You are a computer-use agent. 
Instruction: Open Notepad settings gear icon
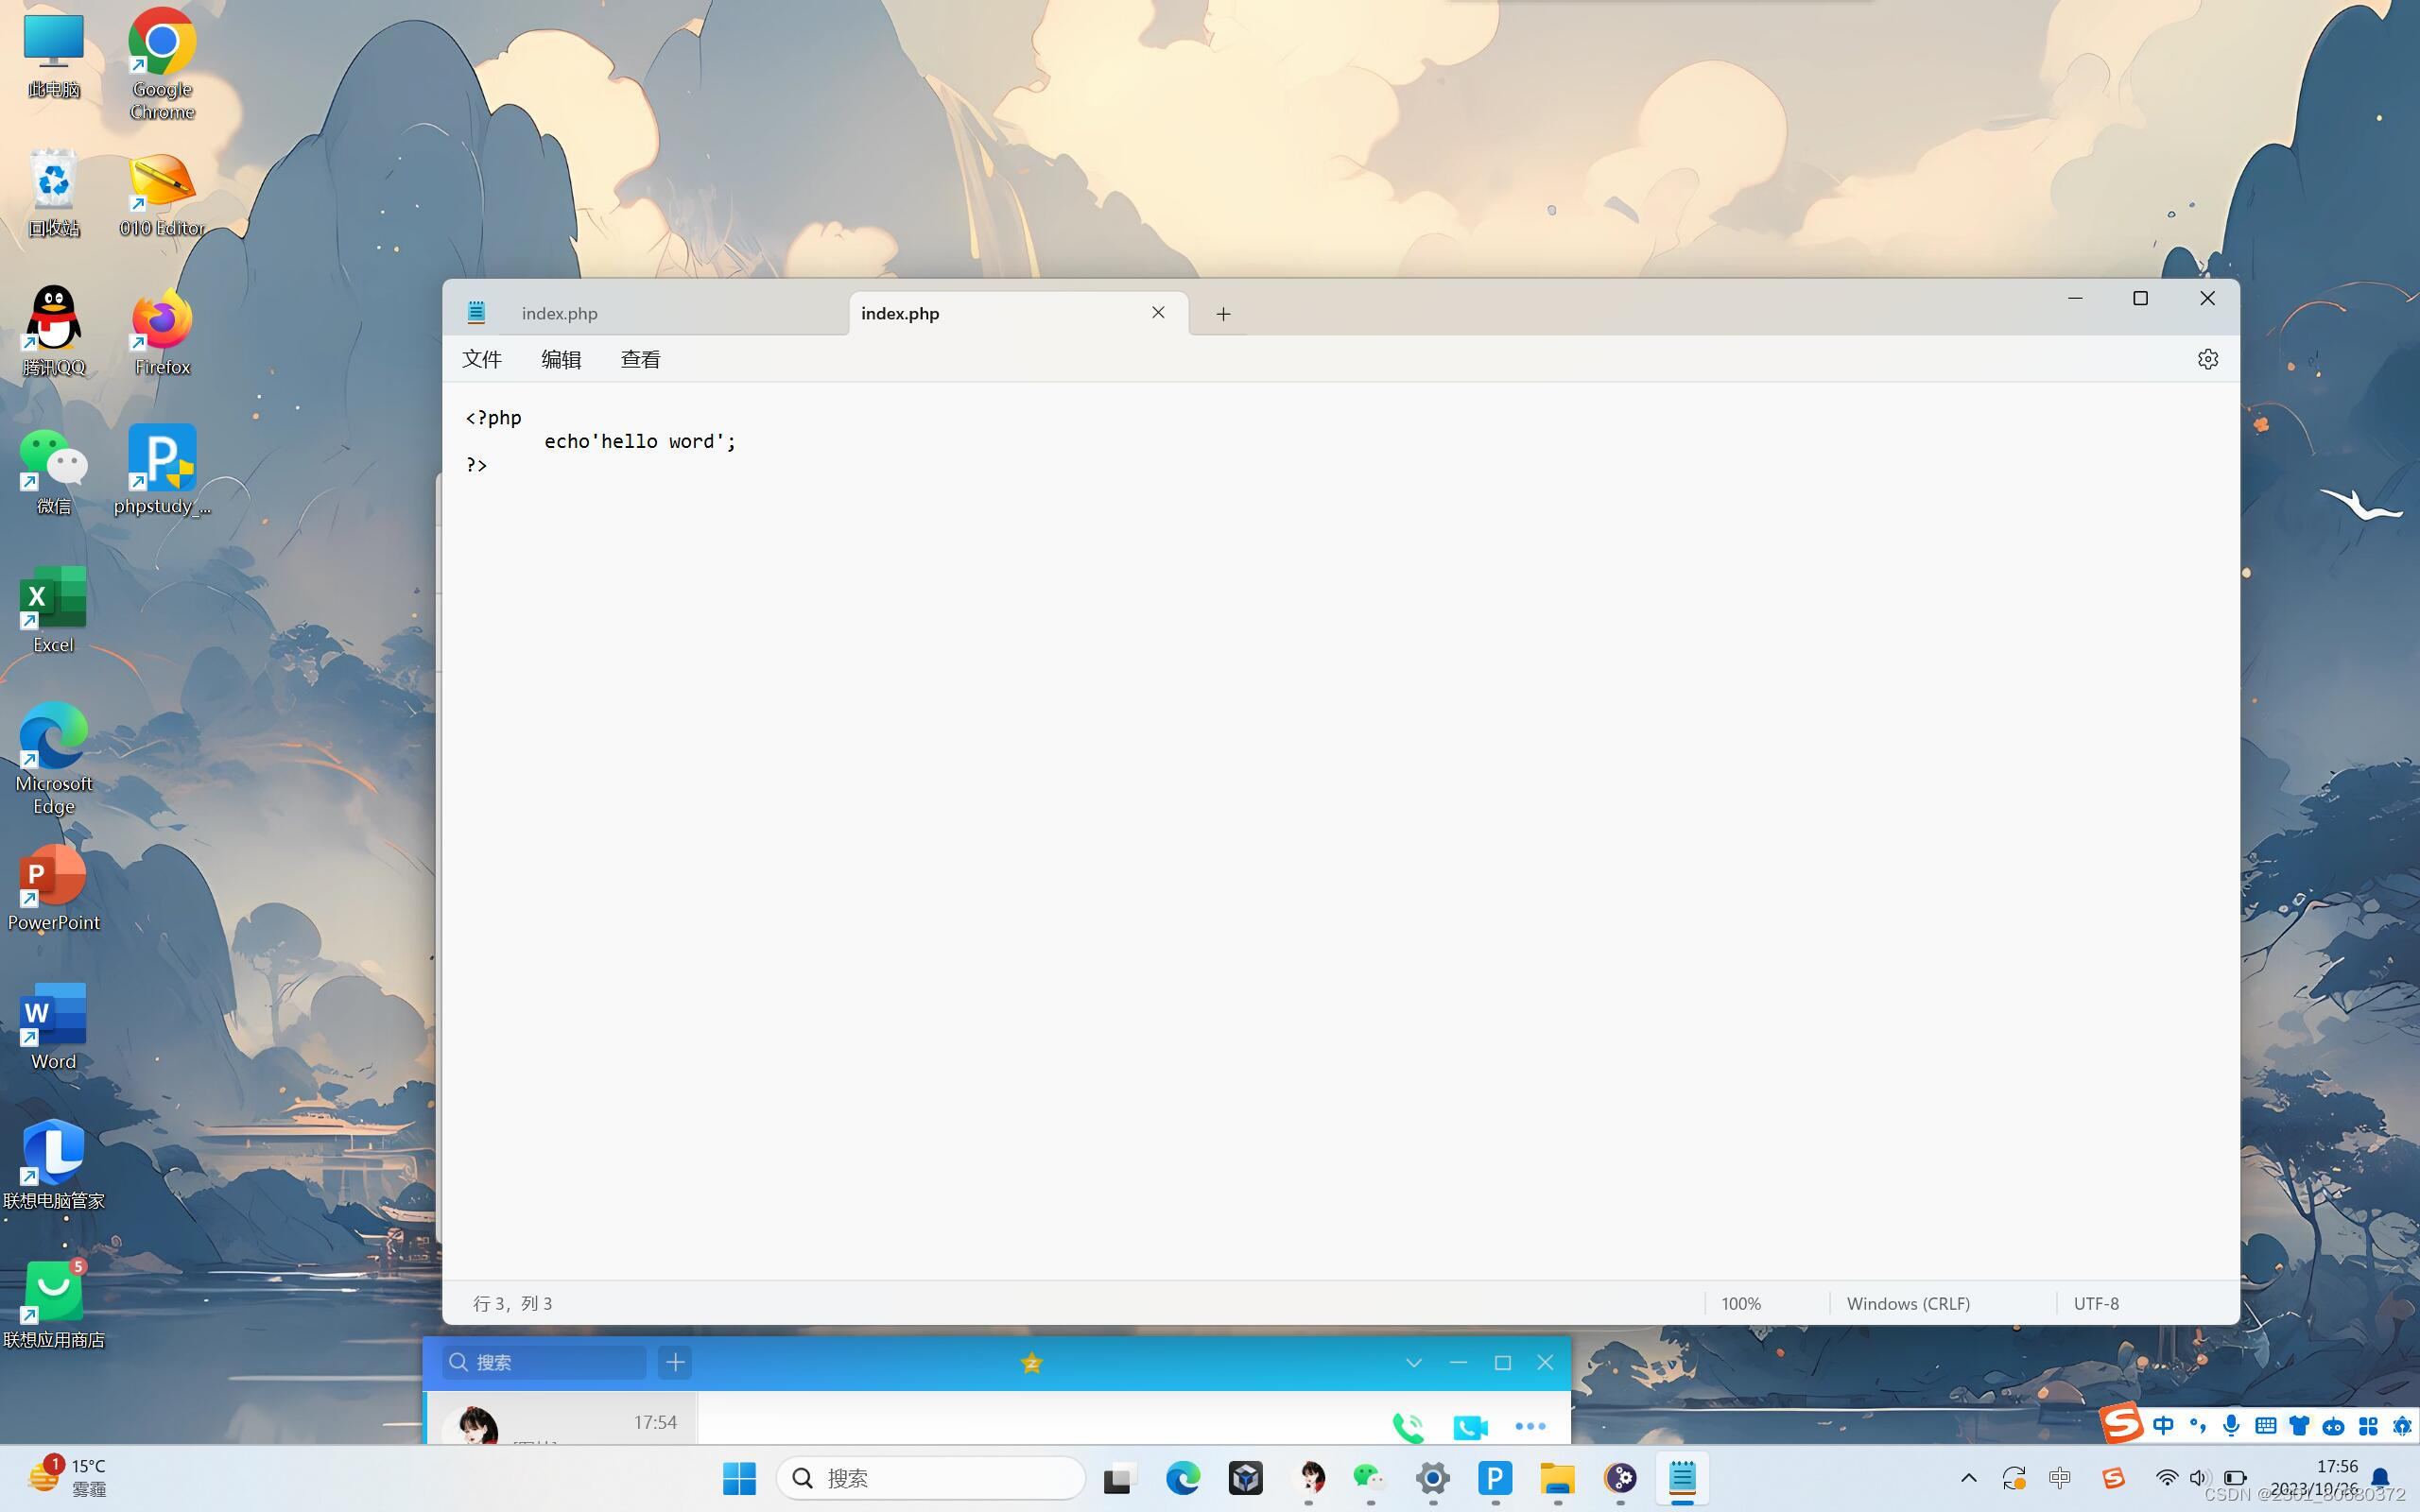click(2207, 359)
